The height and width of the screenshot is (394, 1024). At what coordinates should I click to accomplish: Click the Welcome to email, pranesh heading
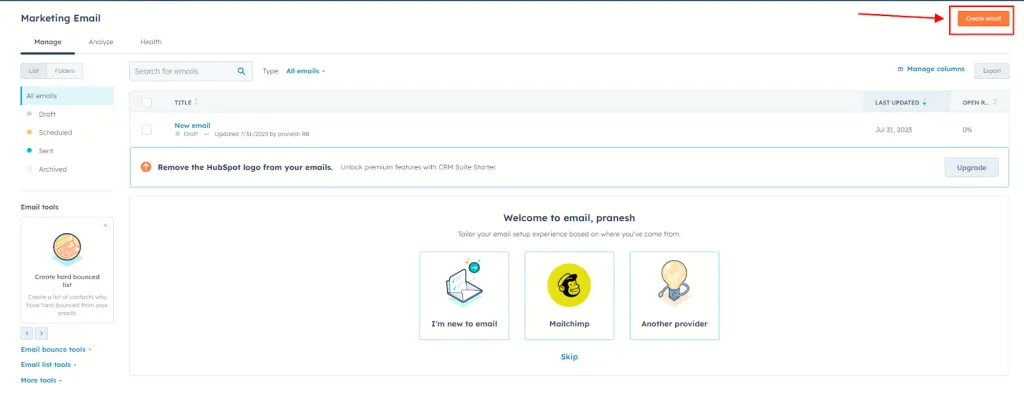point(569,218)
